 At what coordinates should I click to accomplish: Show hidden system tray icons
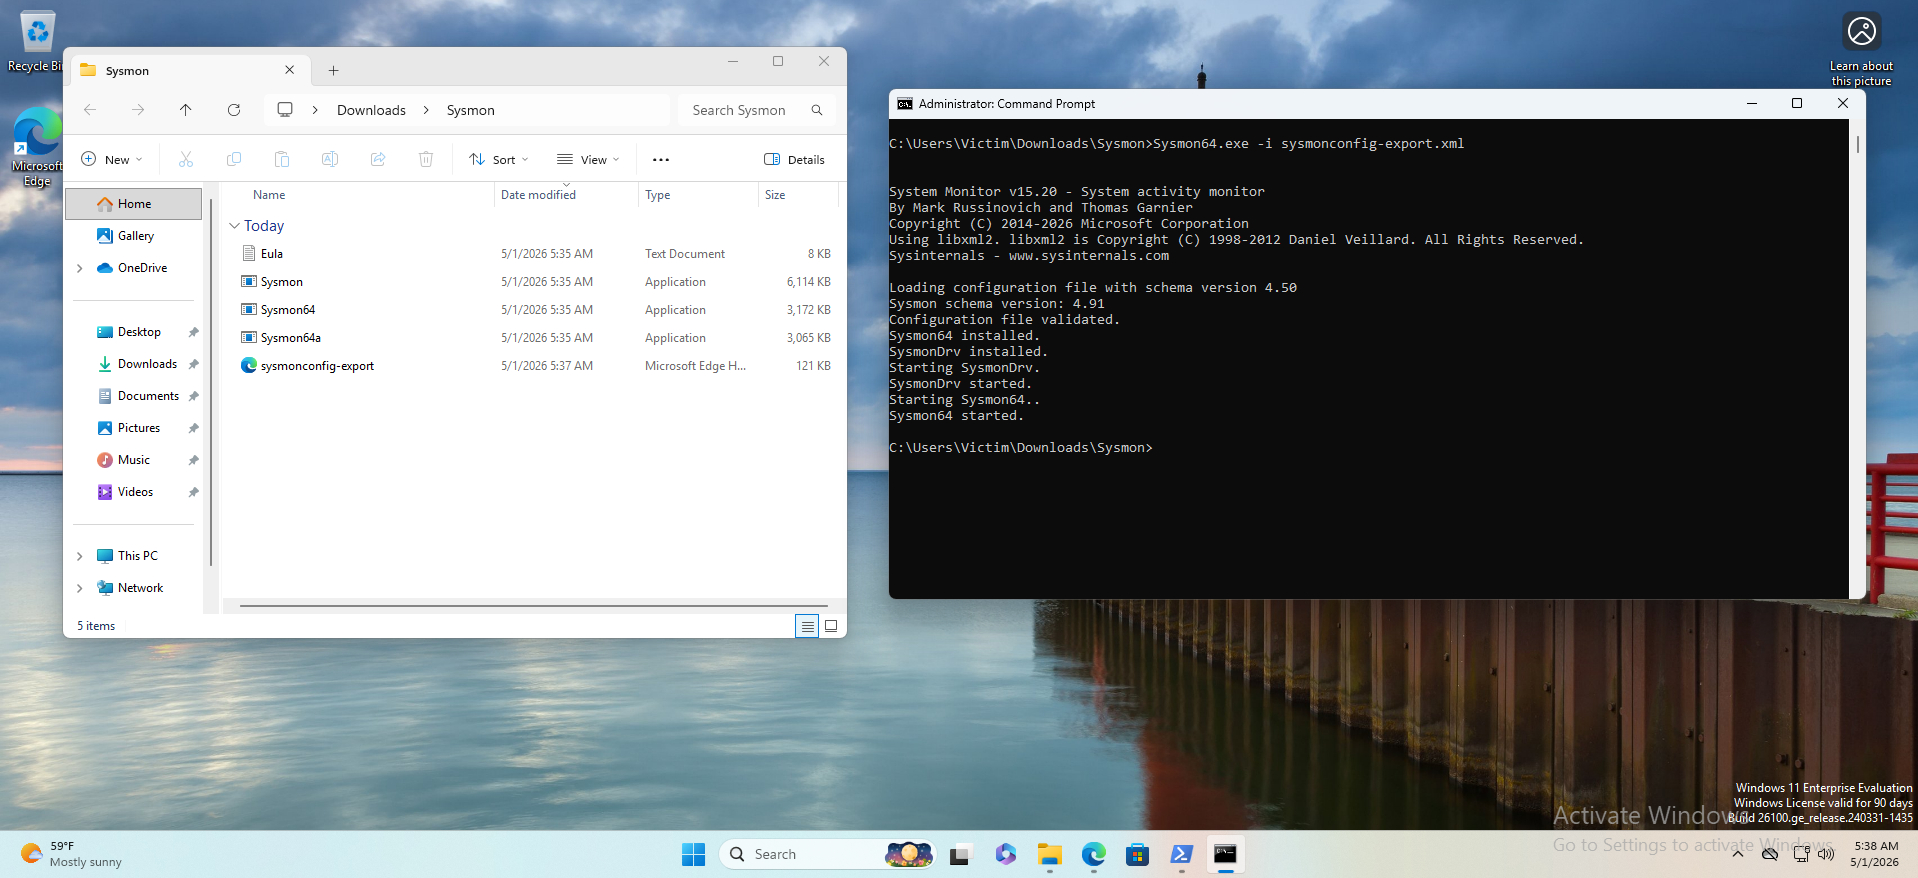(x=1738, y=854)
